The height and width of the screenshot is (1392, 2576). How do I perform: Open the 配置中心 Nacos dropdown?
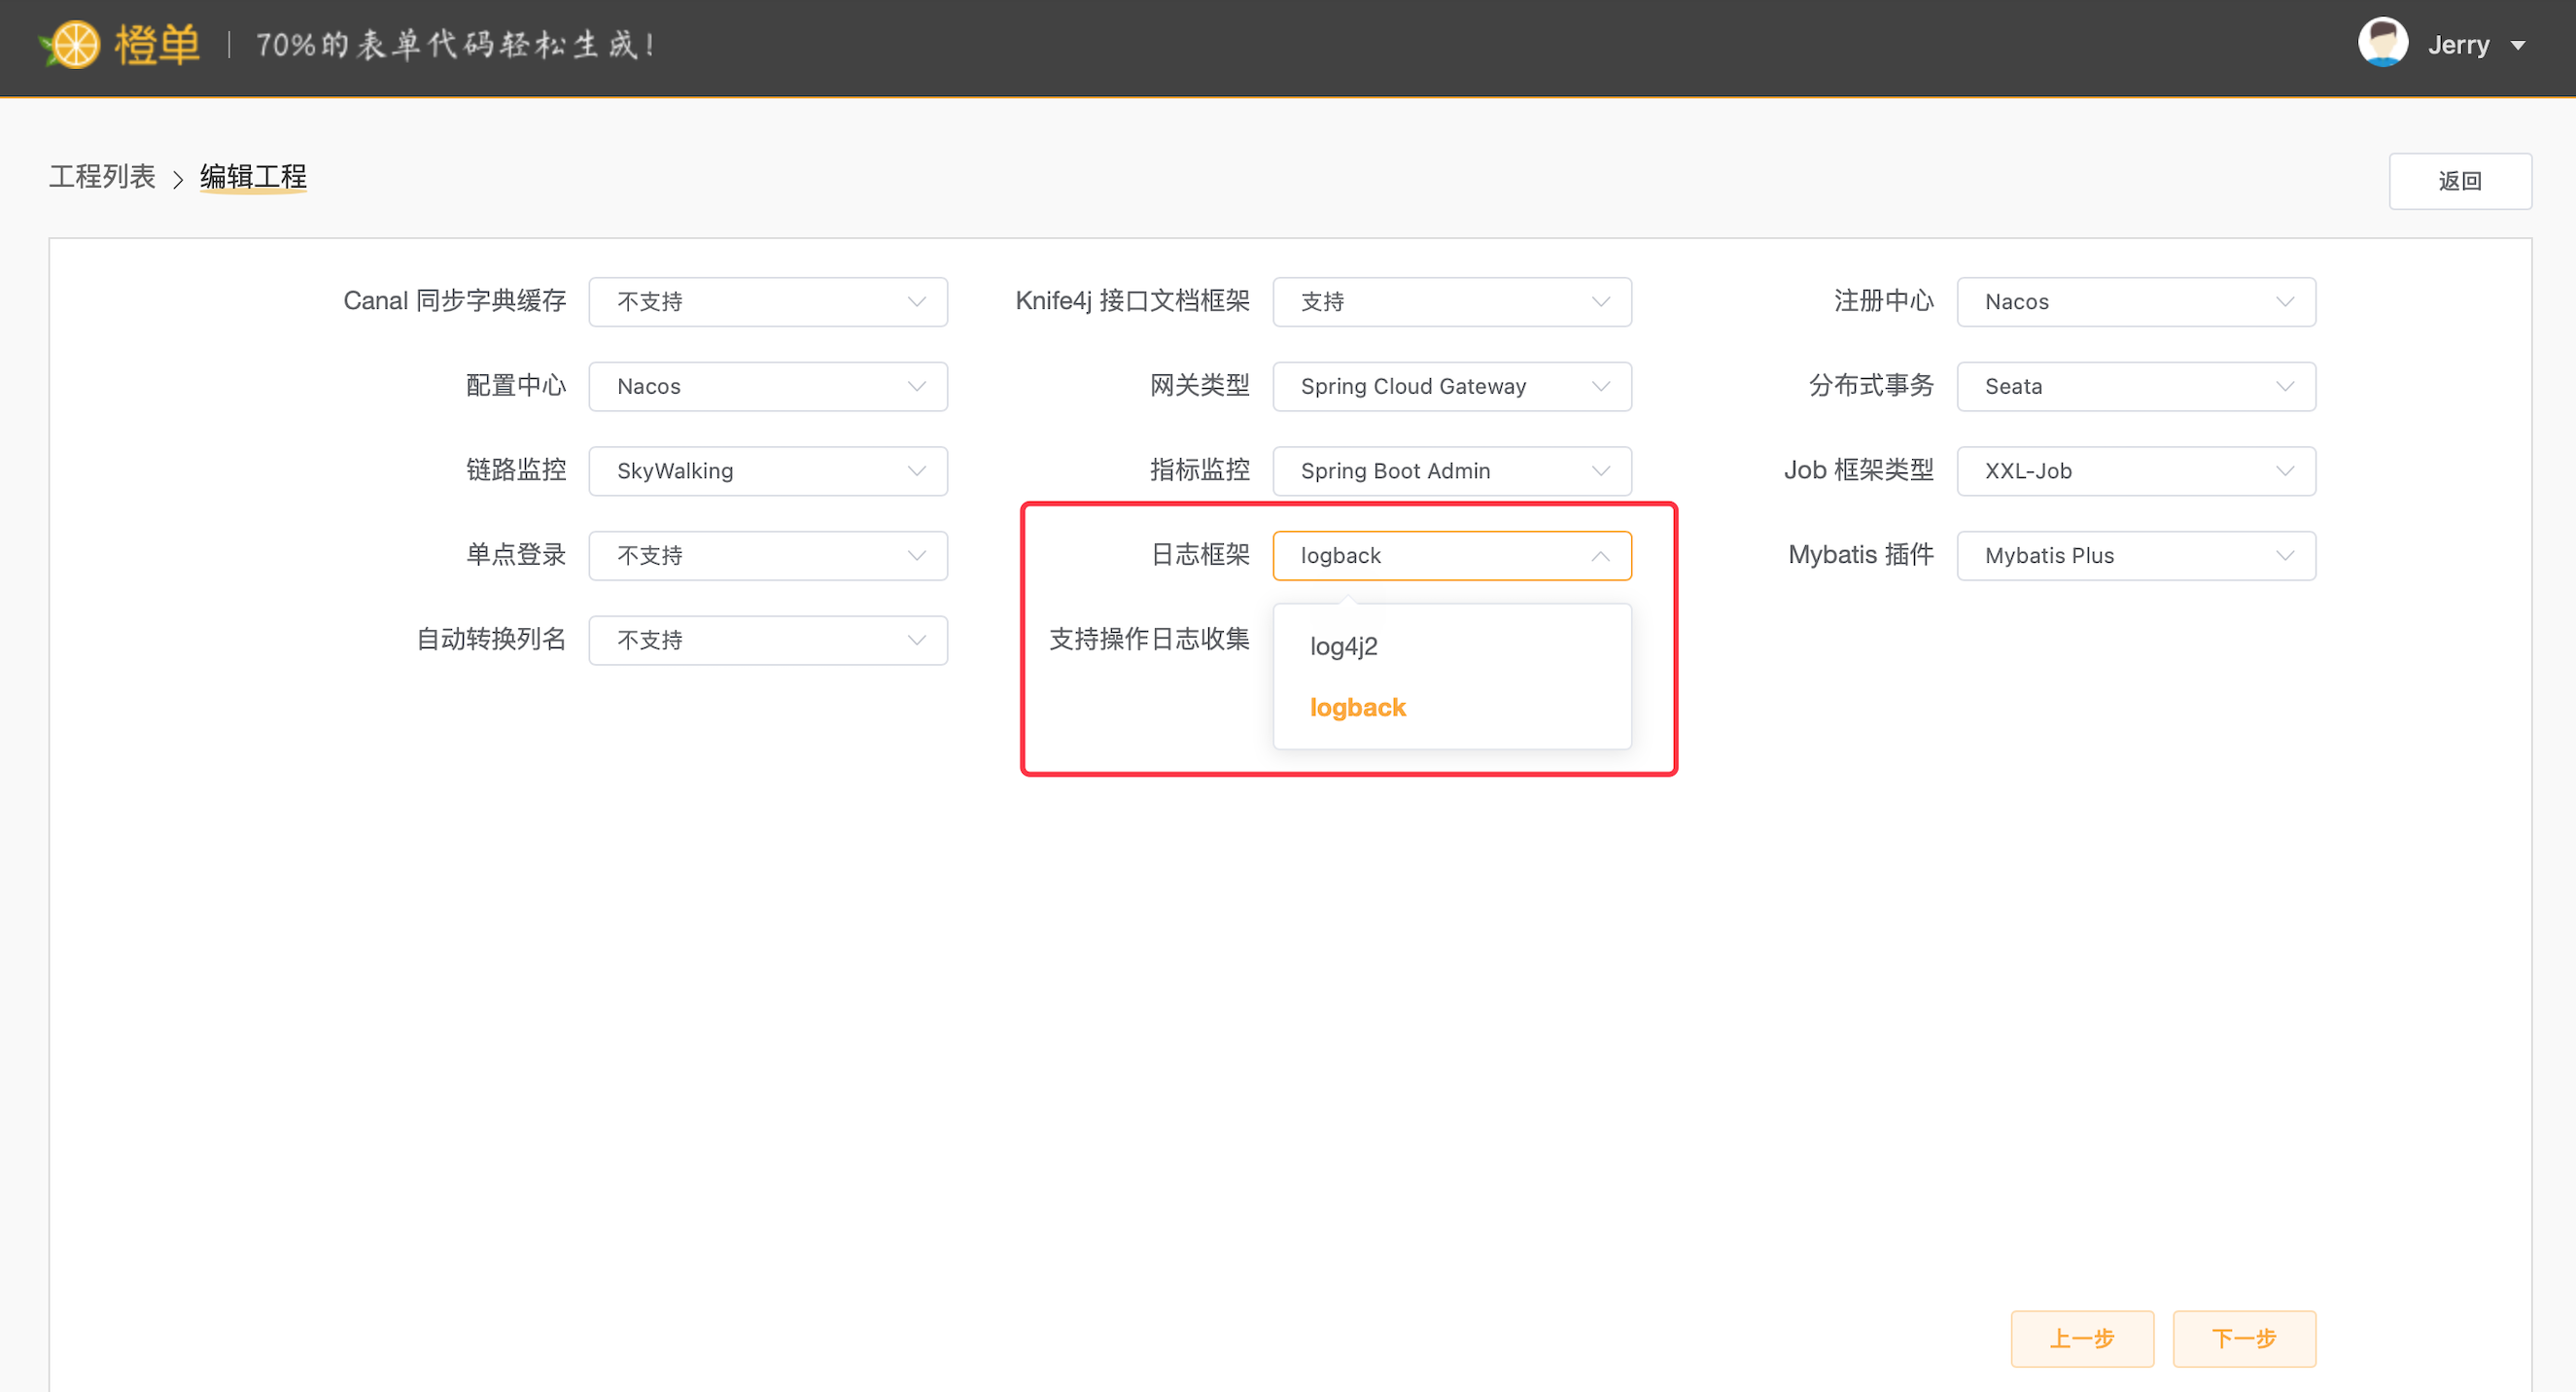(x=767, y=387)
